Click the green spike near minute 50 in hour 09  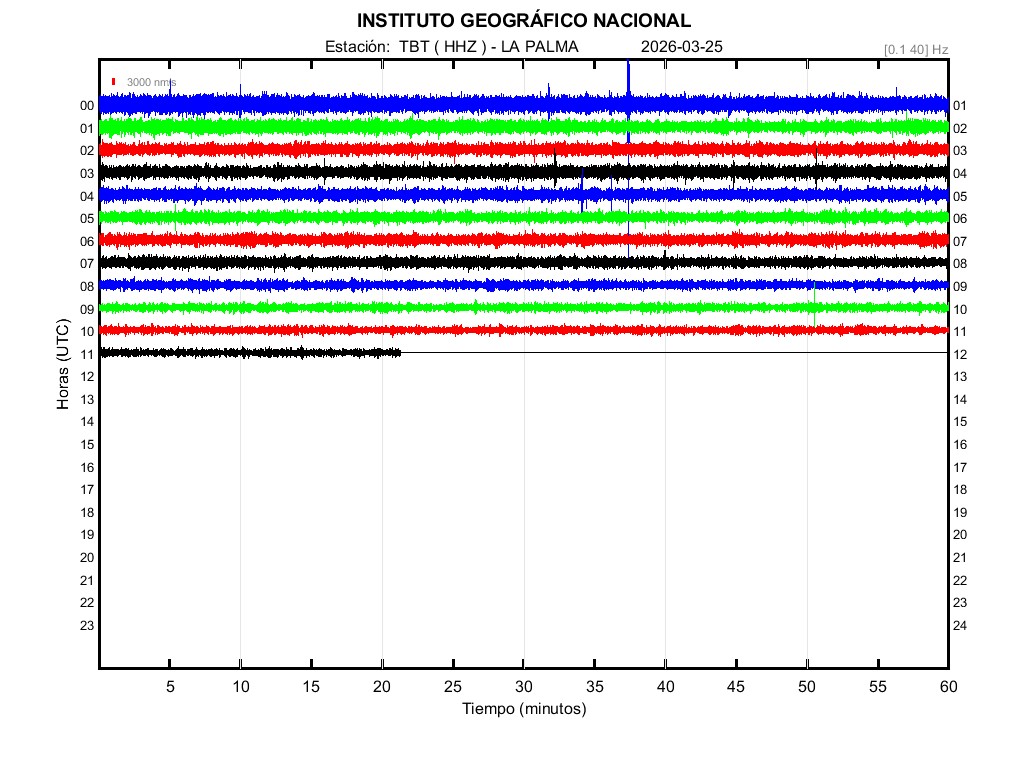click(813, 298)
